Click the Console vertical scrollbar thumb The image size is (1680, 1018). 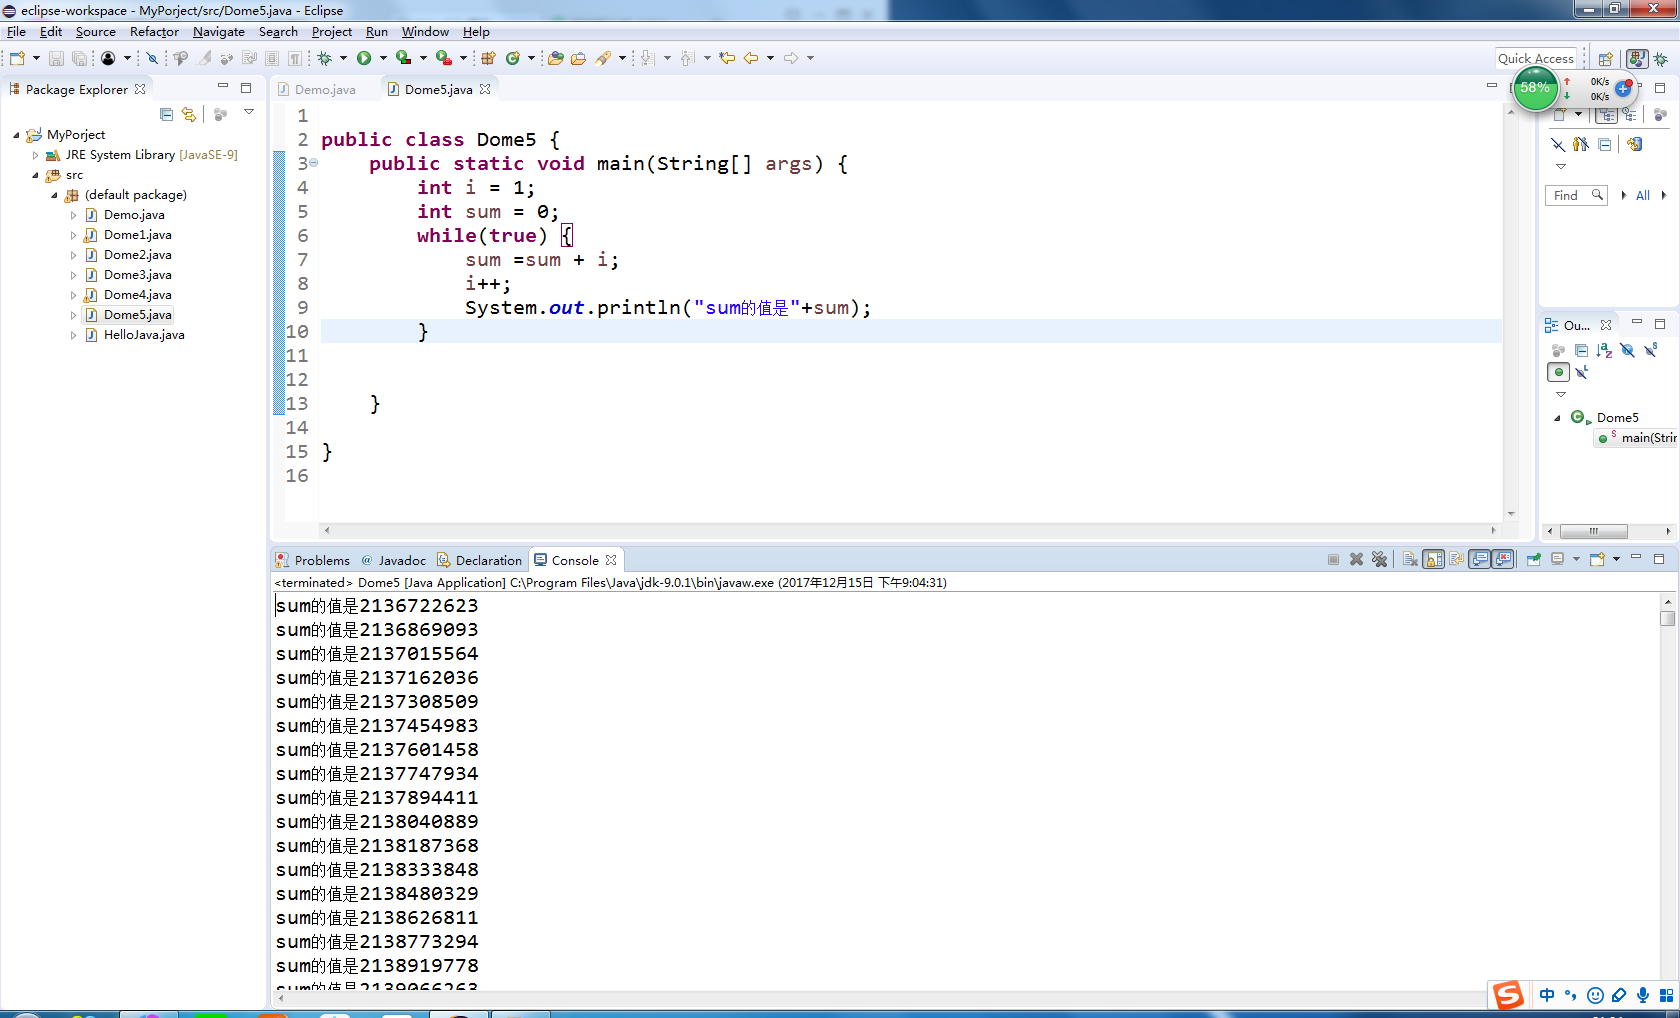point(1667,618)
